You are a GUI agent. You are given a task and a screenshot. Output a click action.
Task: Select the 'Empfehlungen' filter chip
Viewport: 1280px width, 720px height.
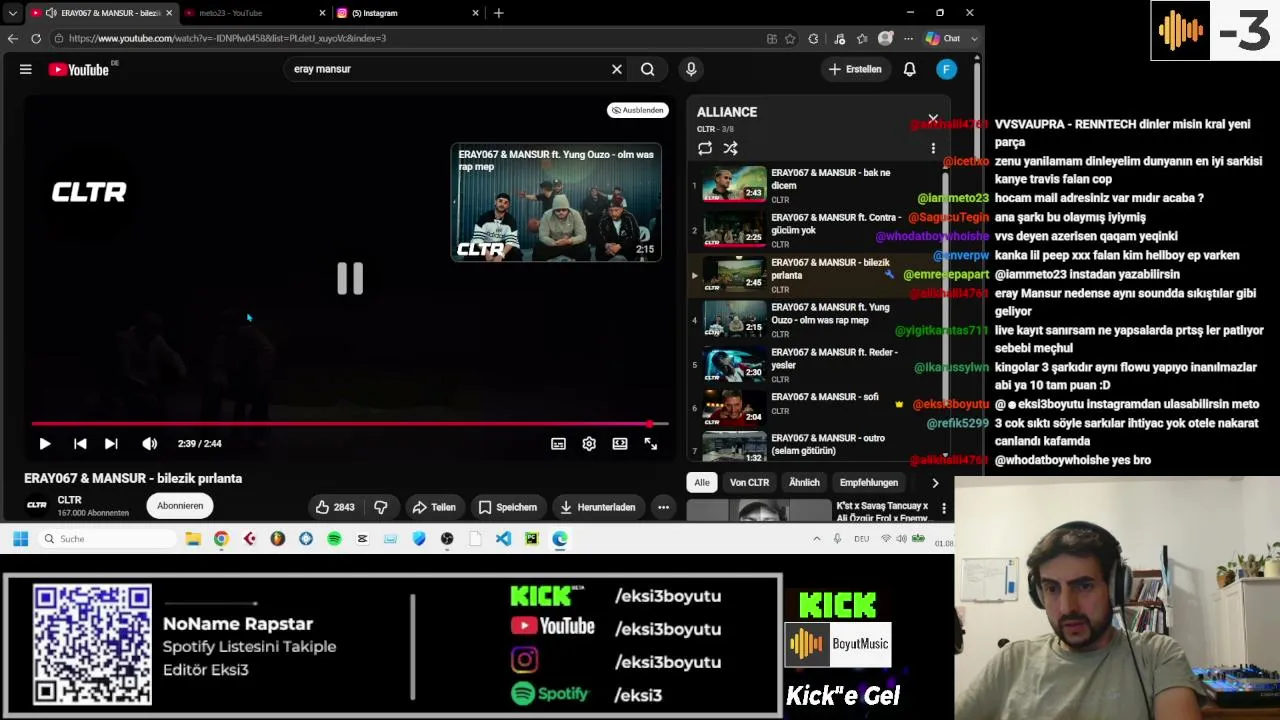(x=869, y=483)
